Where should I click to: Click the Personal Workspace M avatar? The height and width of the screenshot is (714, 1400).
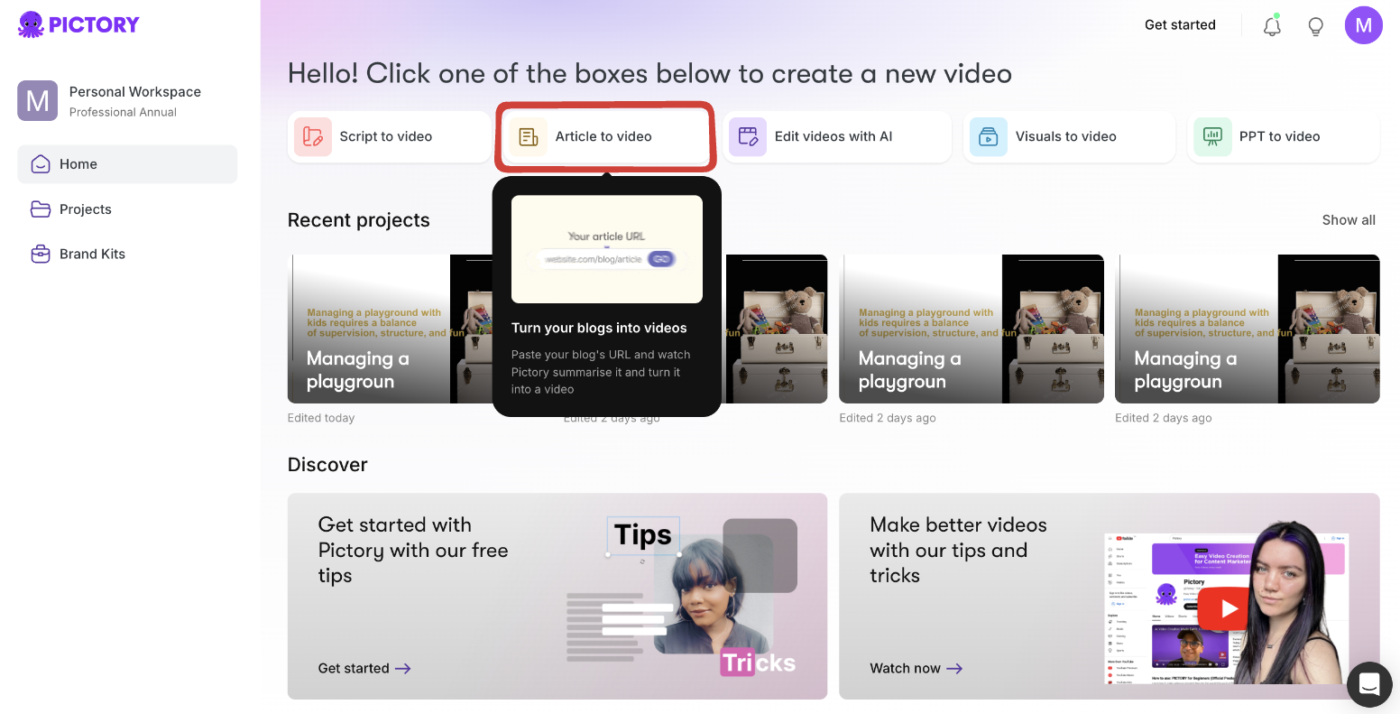[x=37, y=100]
